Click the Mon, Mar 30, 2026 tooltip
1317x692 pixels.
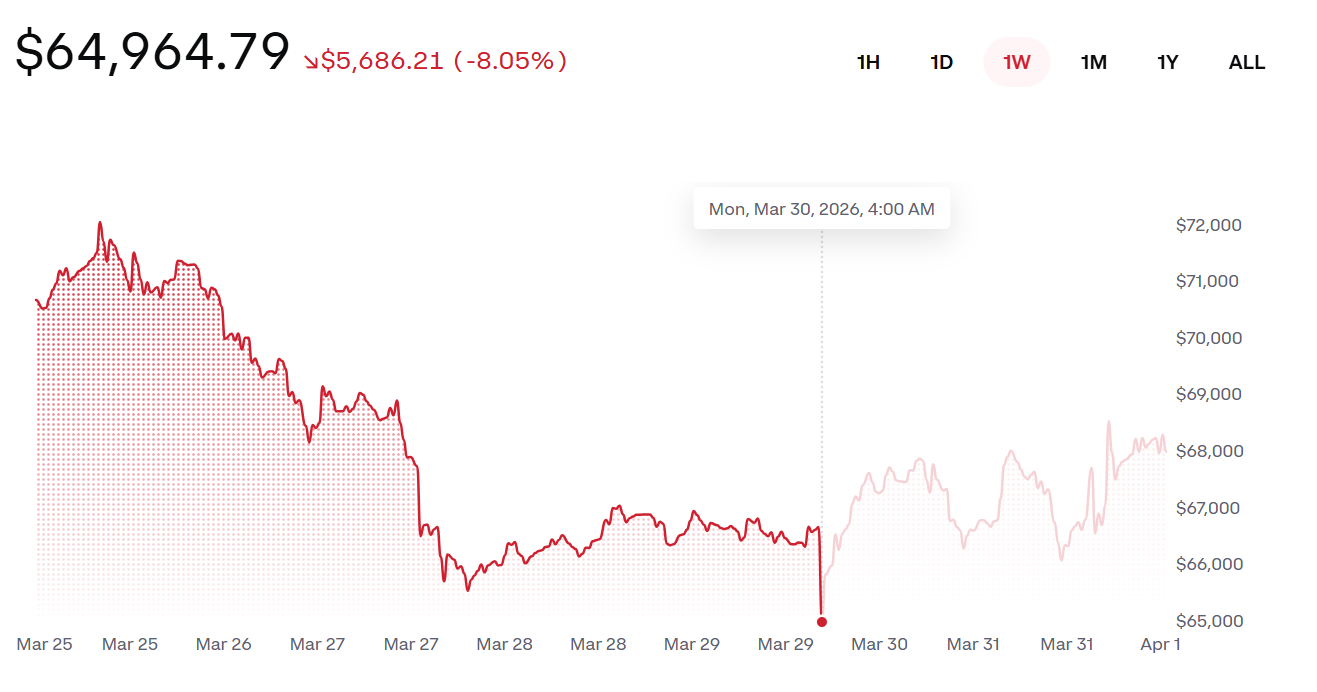[821, 209]
